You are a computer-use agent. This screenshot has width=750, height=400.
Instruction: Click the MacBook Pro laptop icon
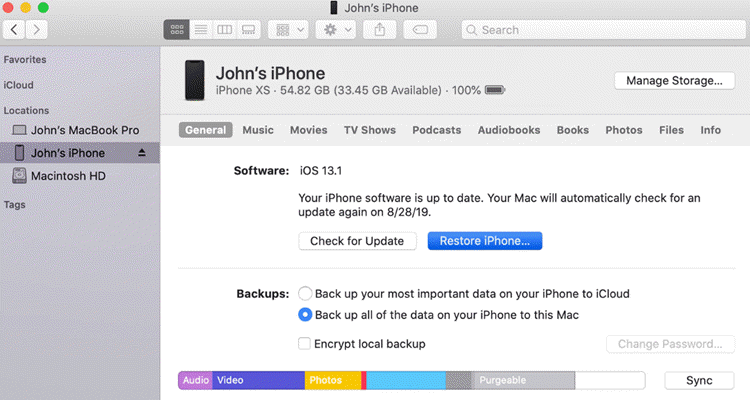[19, 130]
